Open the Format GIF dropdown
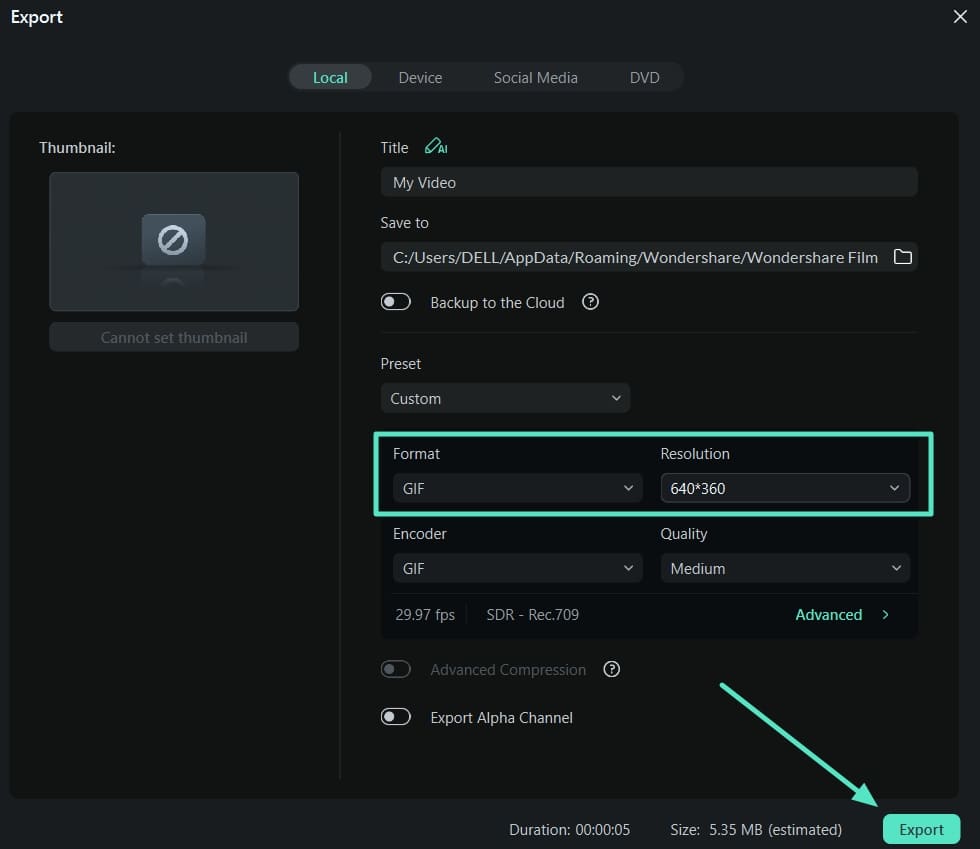980x849 pixels. (x=518, y=488)
